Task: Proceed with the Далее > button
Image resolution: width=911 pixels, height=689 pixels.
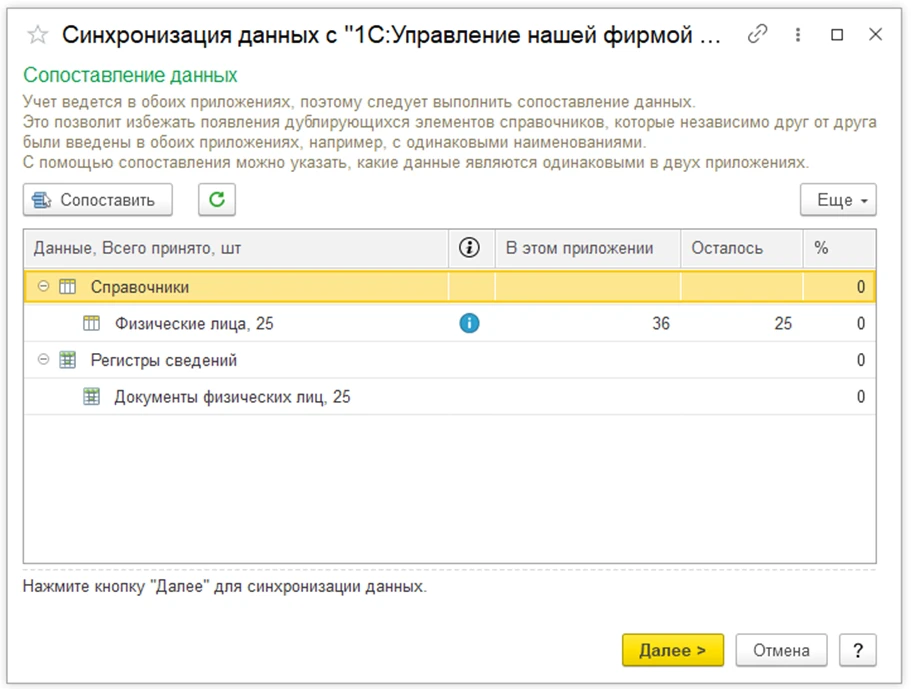Action: [673, 650]
